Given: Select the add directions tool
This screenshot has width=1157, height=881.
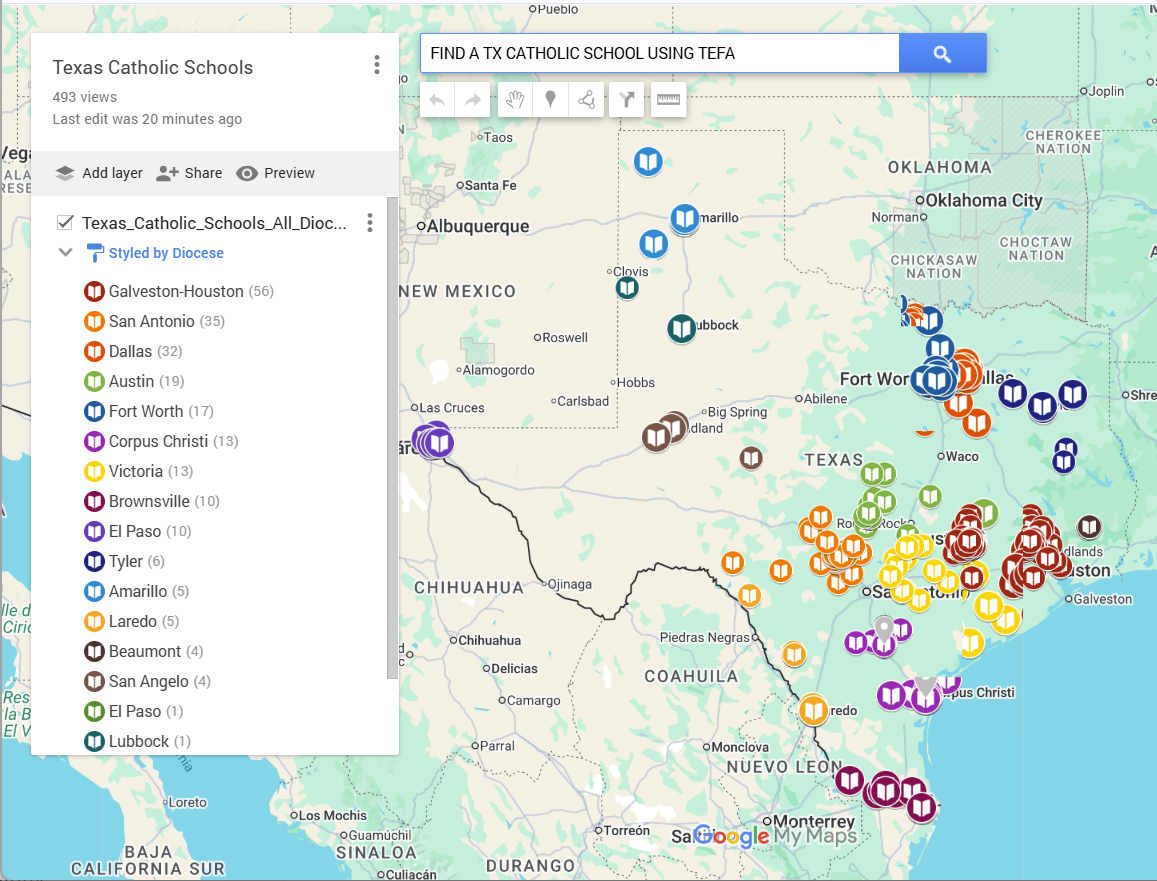Looking at the screenshot, I should coord(627,99).
